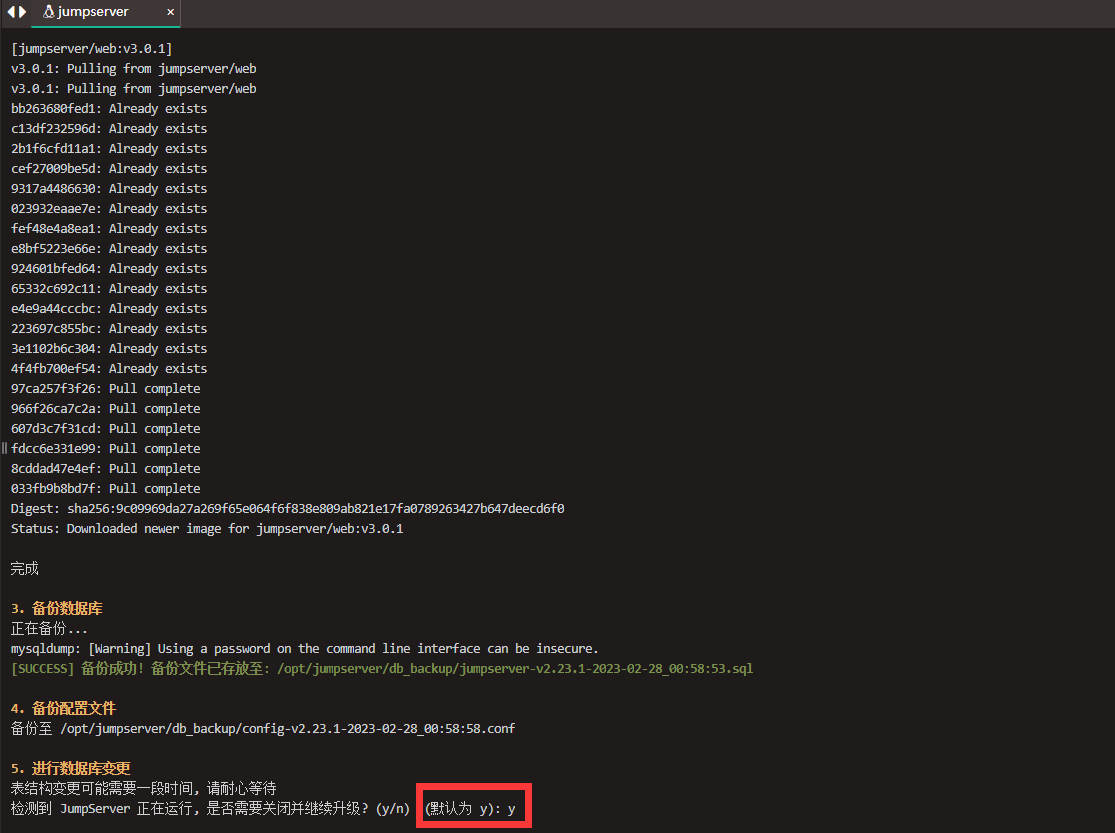Click the next-tab navigation arrow
This screenshot has height=833, width=1115.
22,12
